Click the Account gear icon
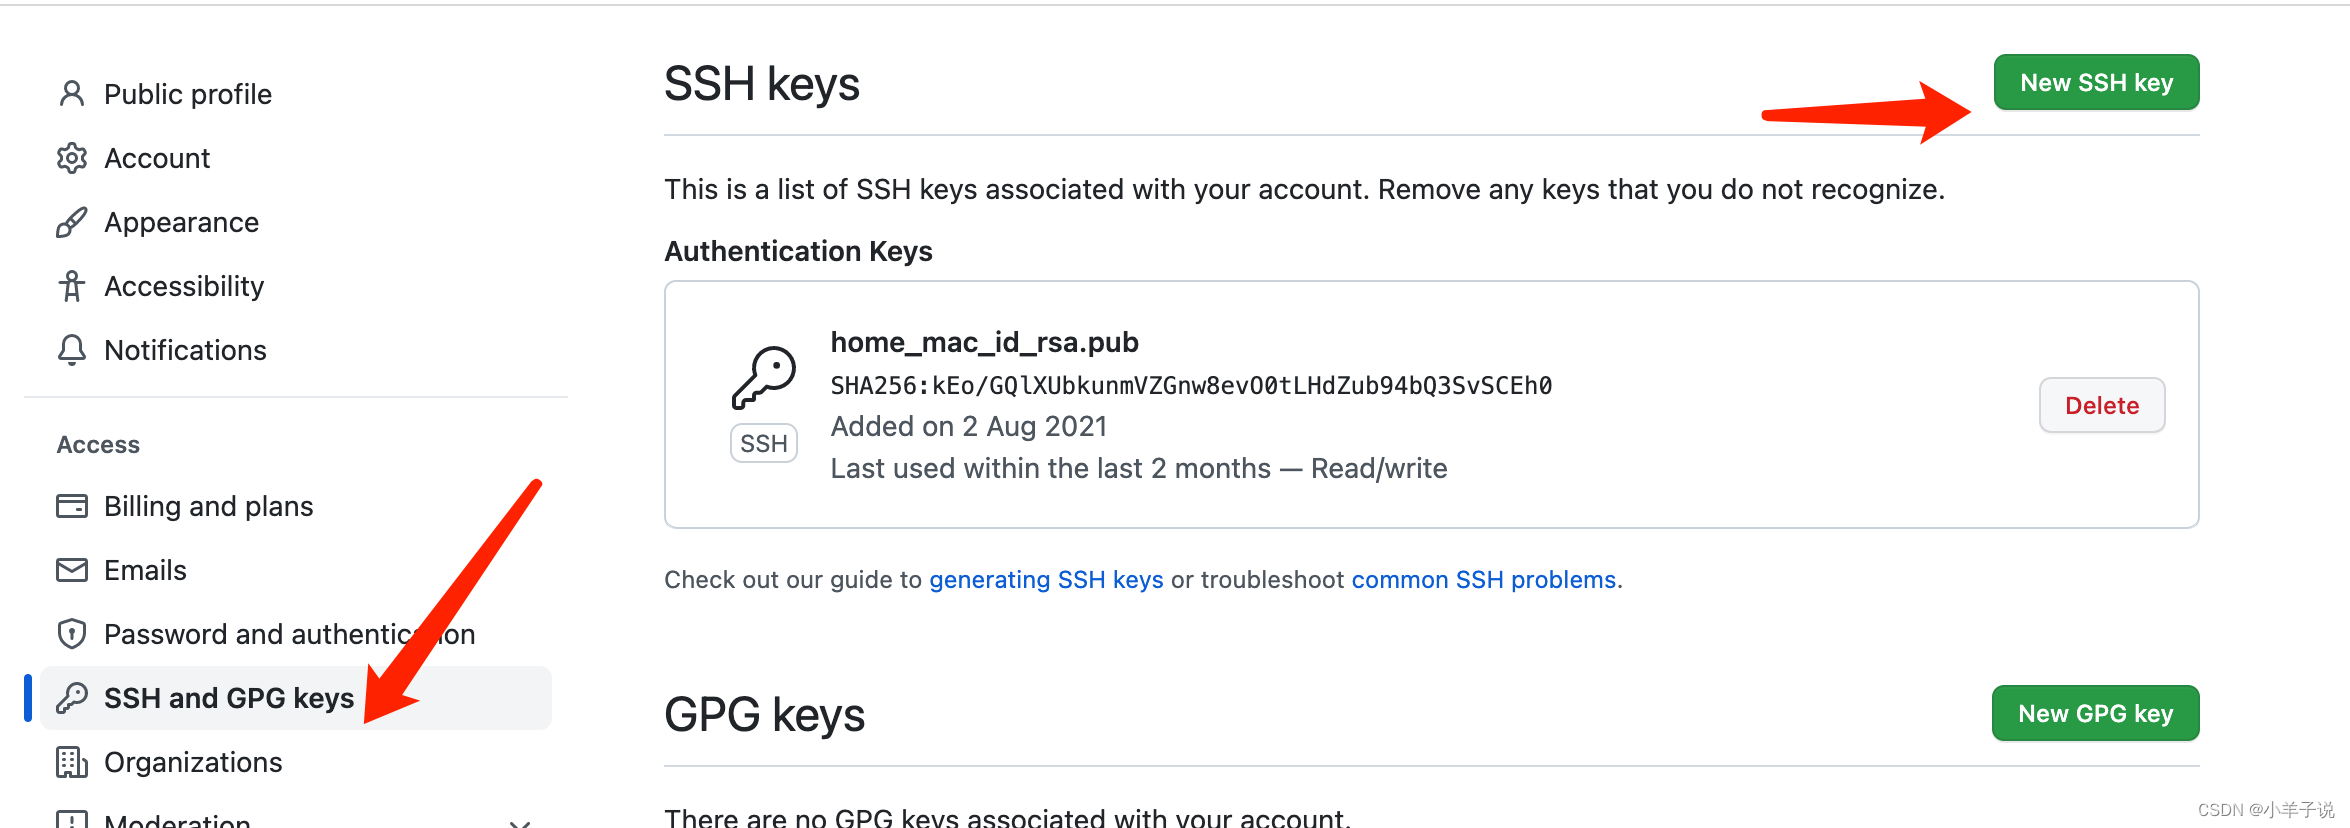The height and width of the screenshot is (828, 2350). click(71, 157)
